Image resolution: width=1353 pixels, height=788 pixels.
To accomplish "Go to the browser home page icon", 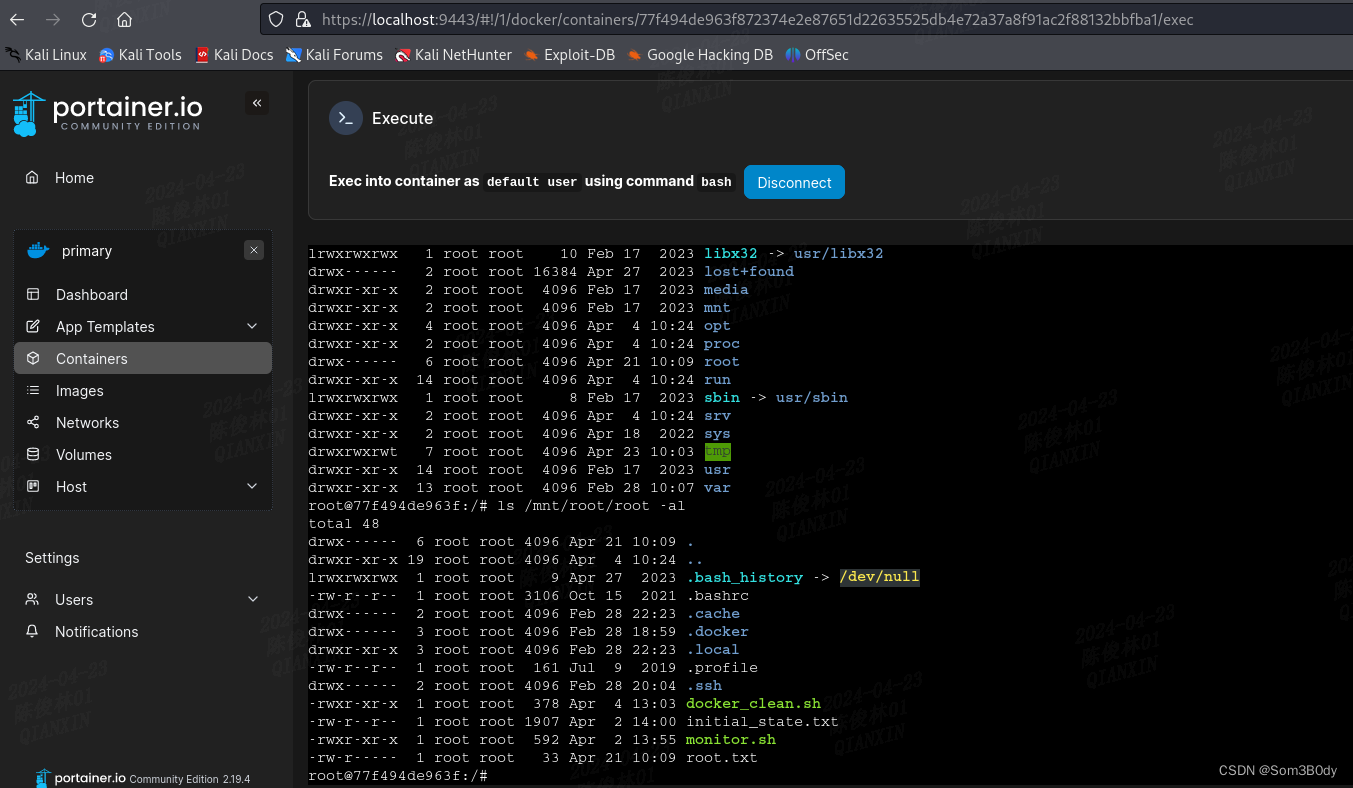I will click(124, 20).
